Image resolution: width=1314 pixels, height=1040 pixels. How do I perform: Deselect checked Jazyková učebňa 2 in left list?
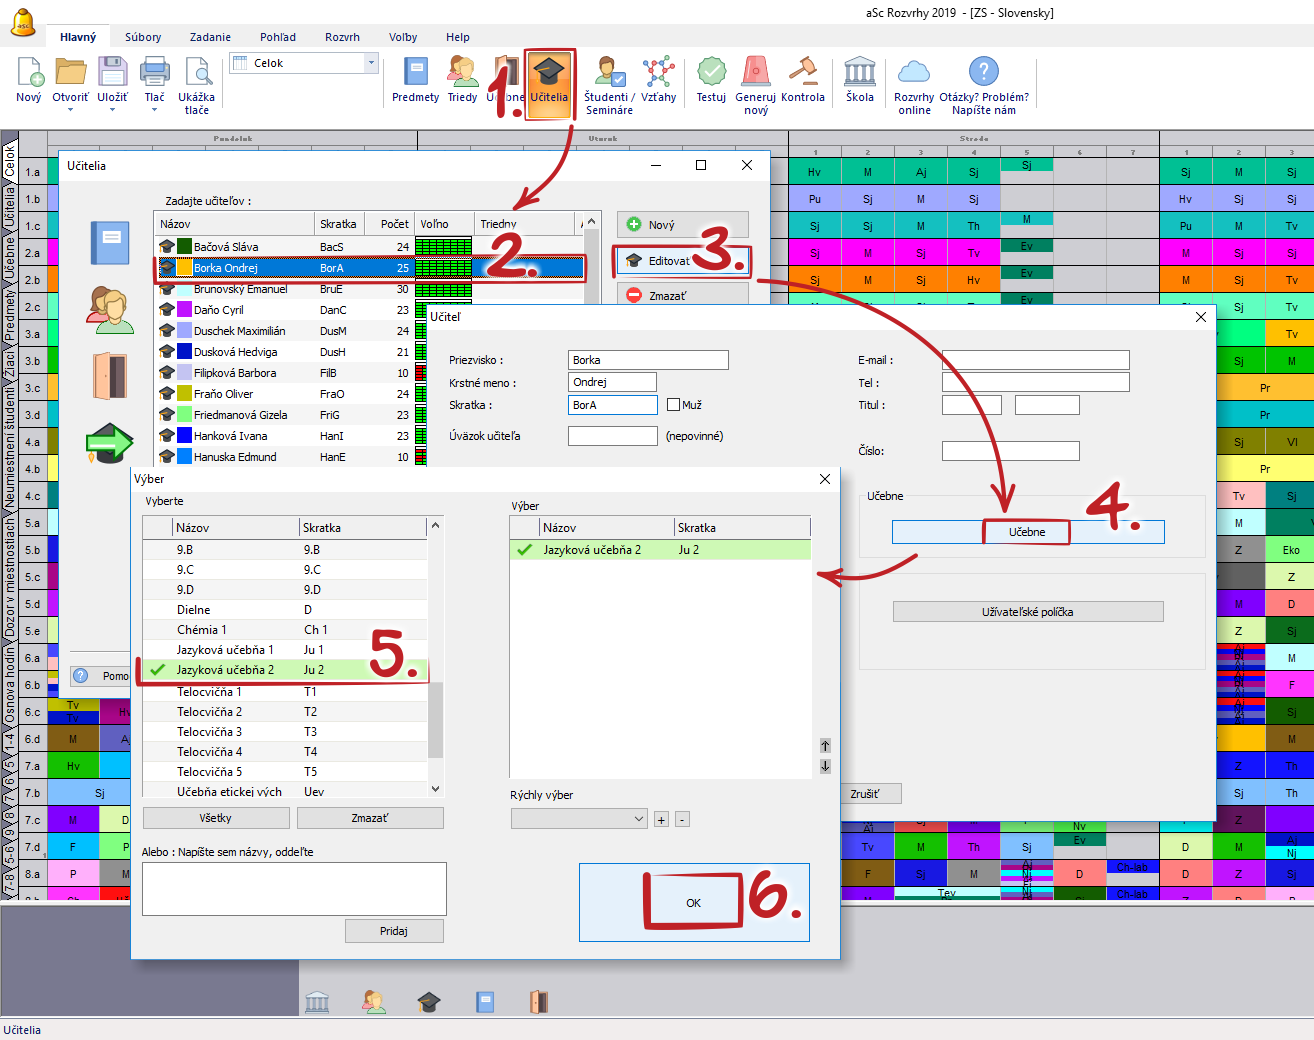pyautogui.click(x=158, y=670)
